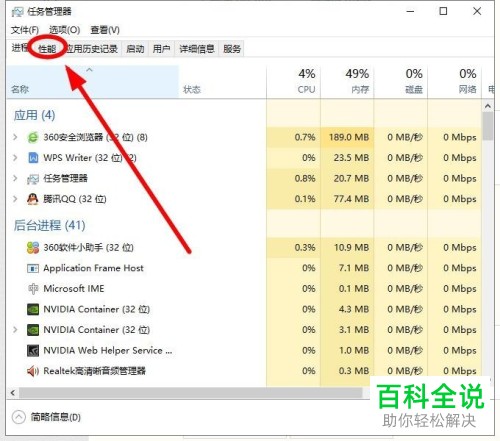The height and width of the screenshot is (441, 500).
Task: Click the 10.9 MB memory cell
Action: (347, 248)
